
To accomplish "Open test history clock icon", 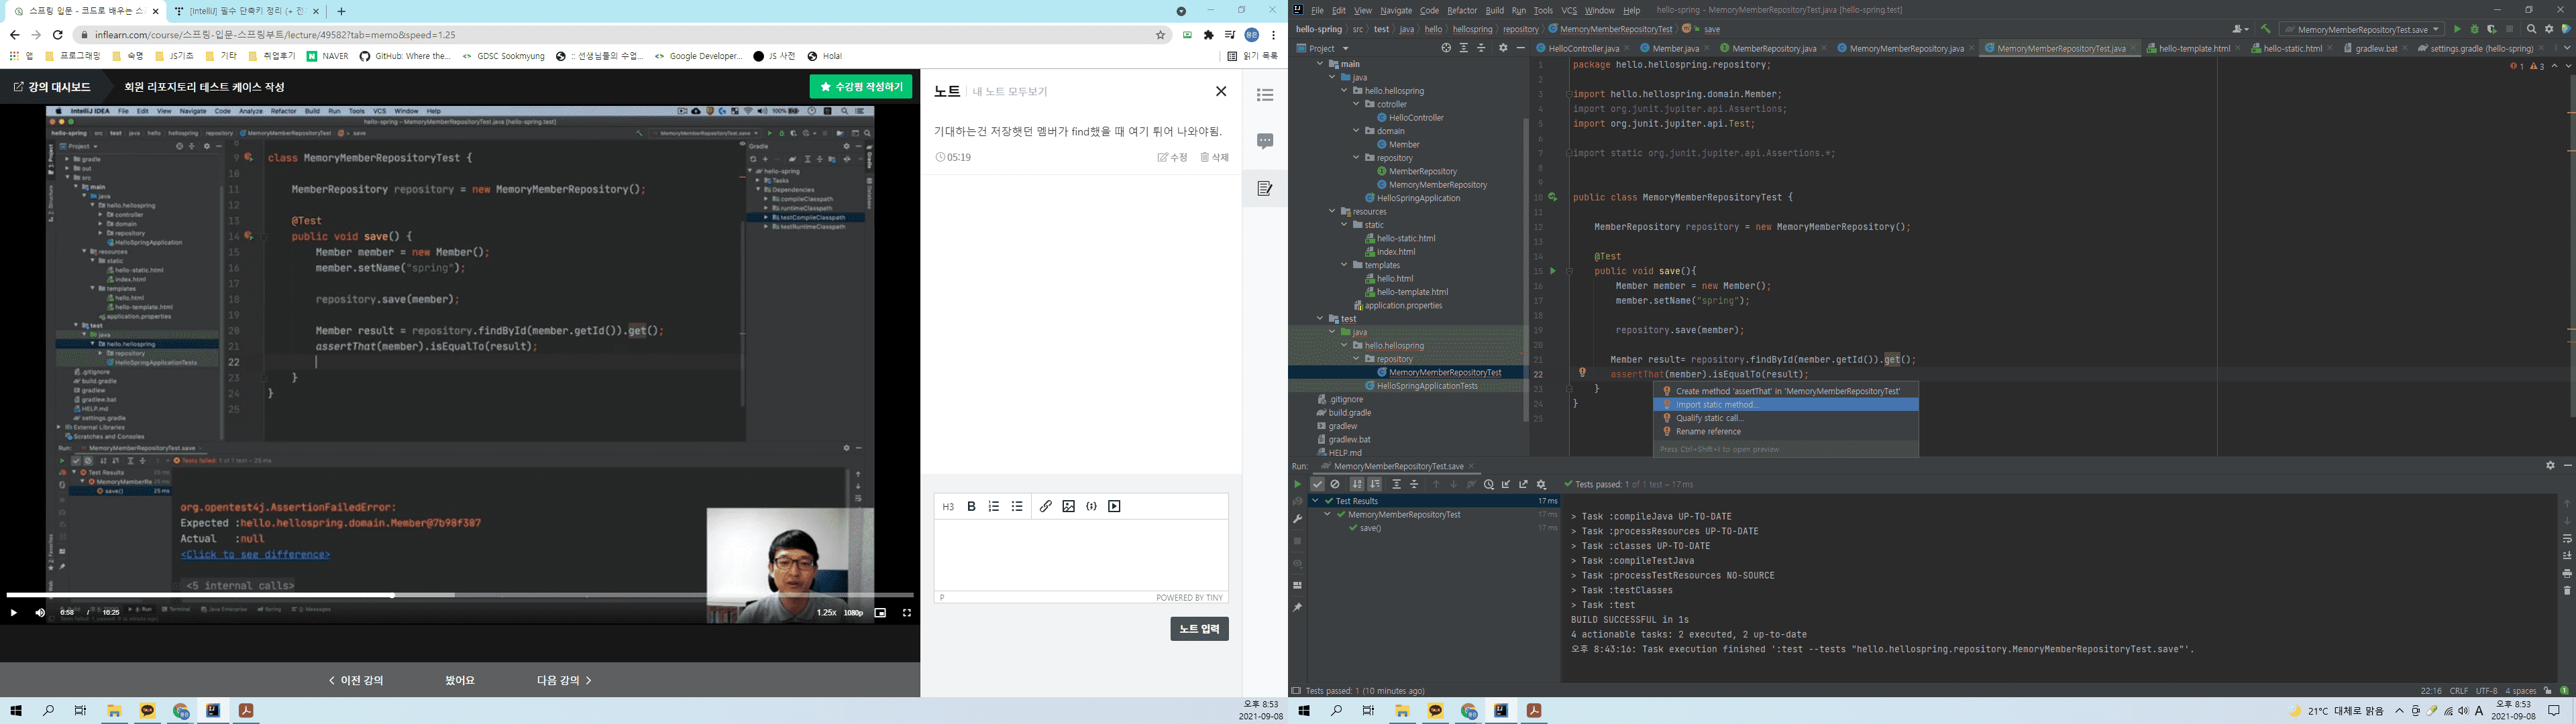I will tap(1489, 484).
